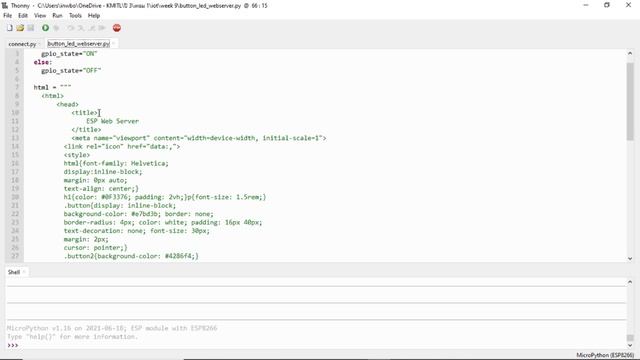The width and height of the screenshot is (640, 360).
Task: Debug current script with bug icon
Action: [56, 28]
